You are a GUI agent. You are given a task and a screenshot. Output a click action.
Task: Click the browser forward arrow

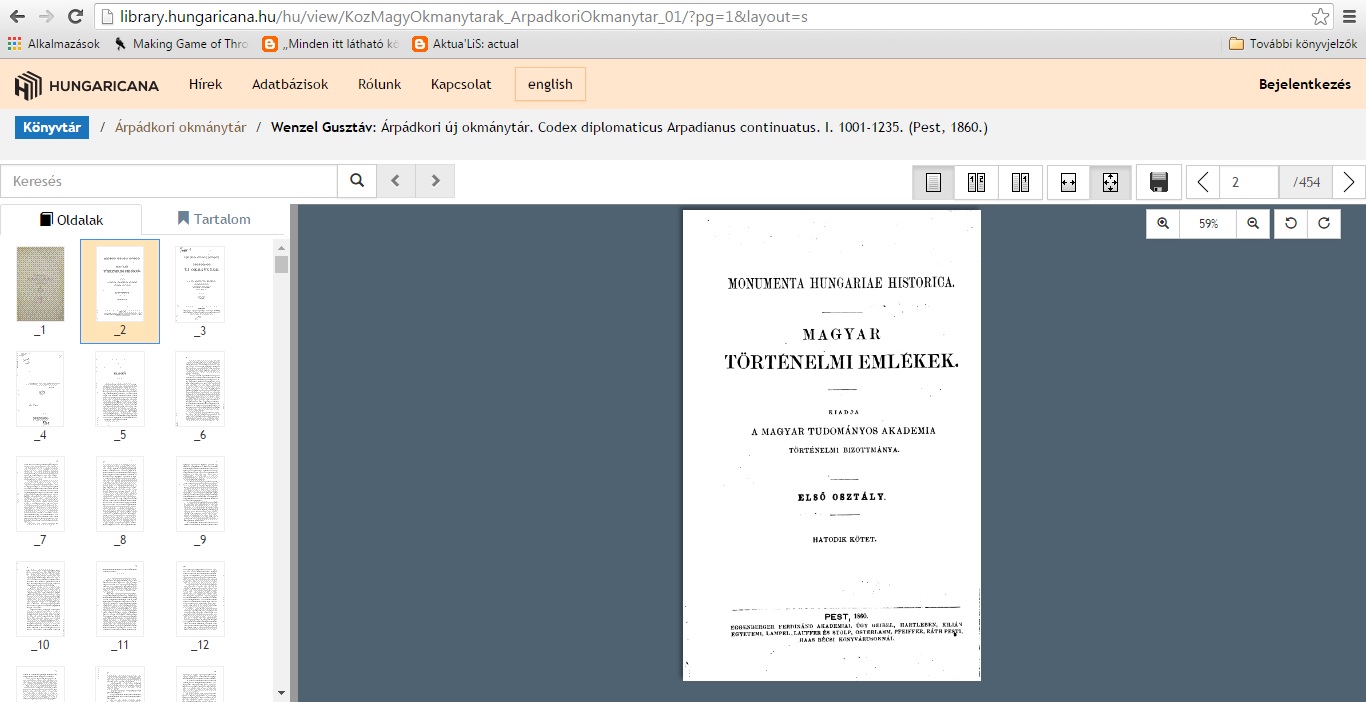46,16
